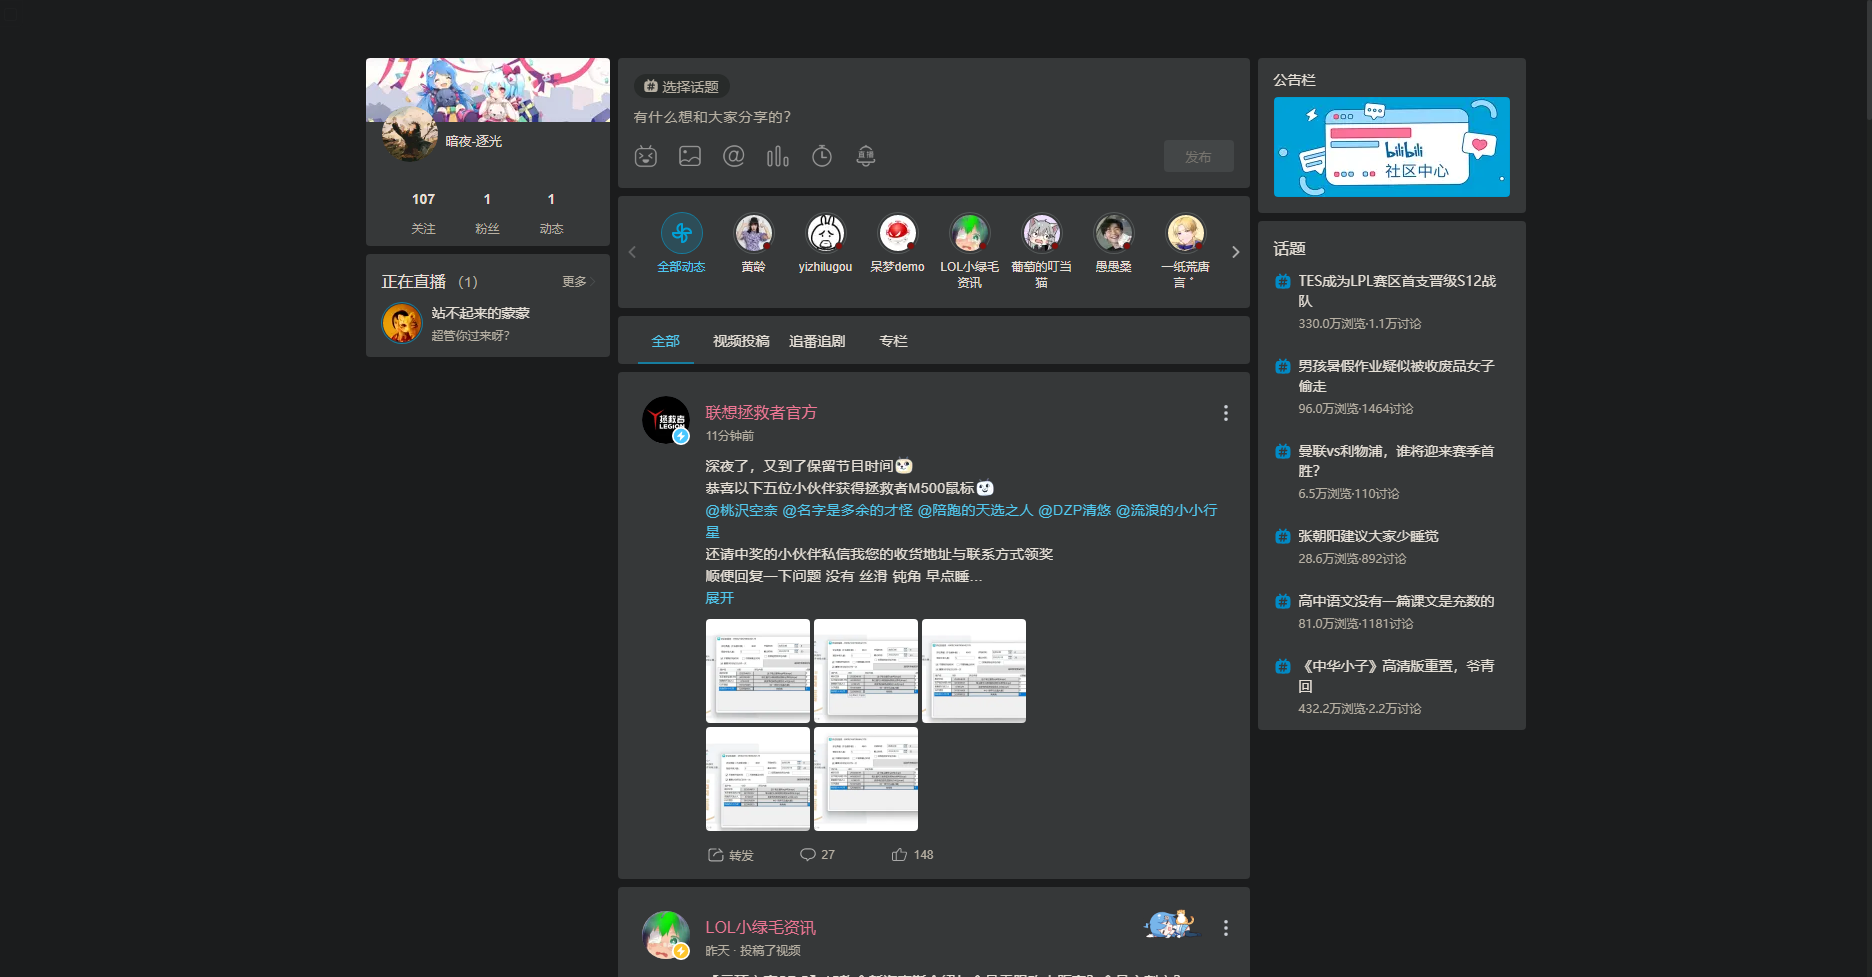Switch to the 视频投稿 tab

(x=740, y=341)
